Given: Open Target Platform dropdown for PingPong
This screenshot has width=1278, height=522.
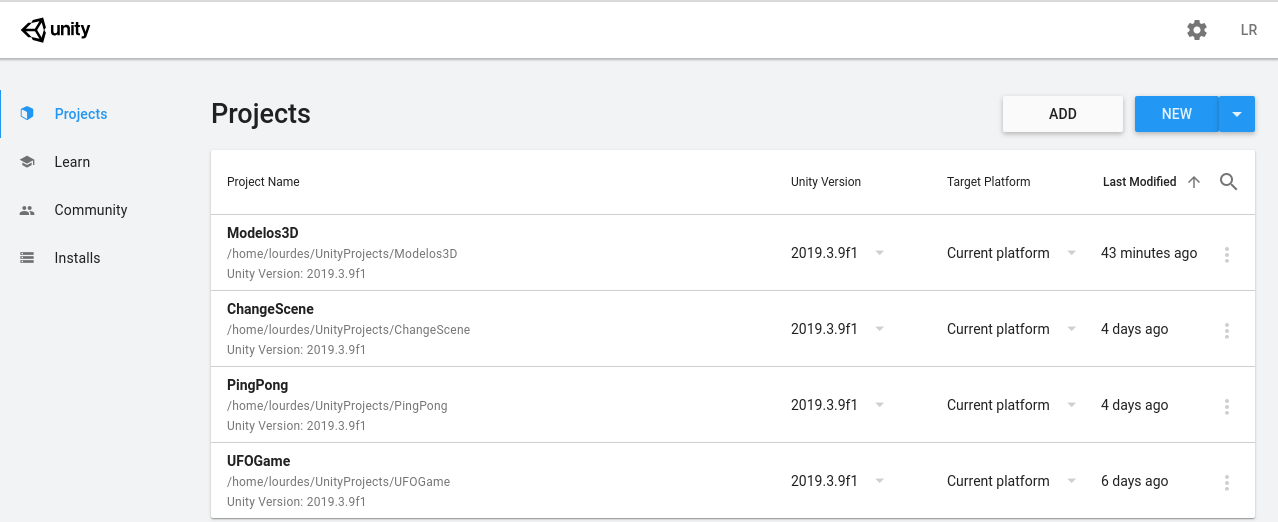Looking at the screenshot, I should point(1071,405).
